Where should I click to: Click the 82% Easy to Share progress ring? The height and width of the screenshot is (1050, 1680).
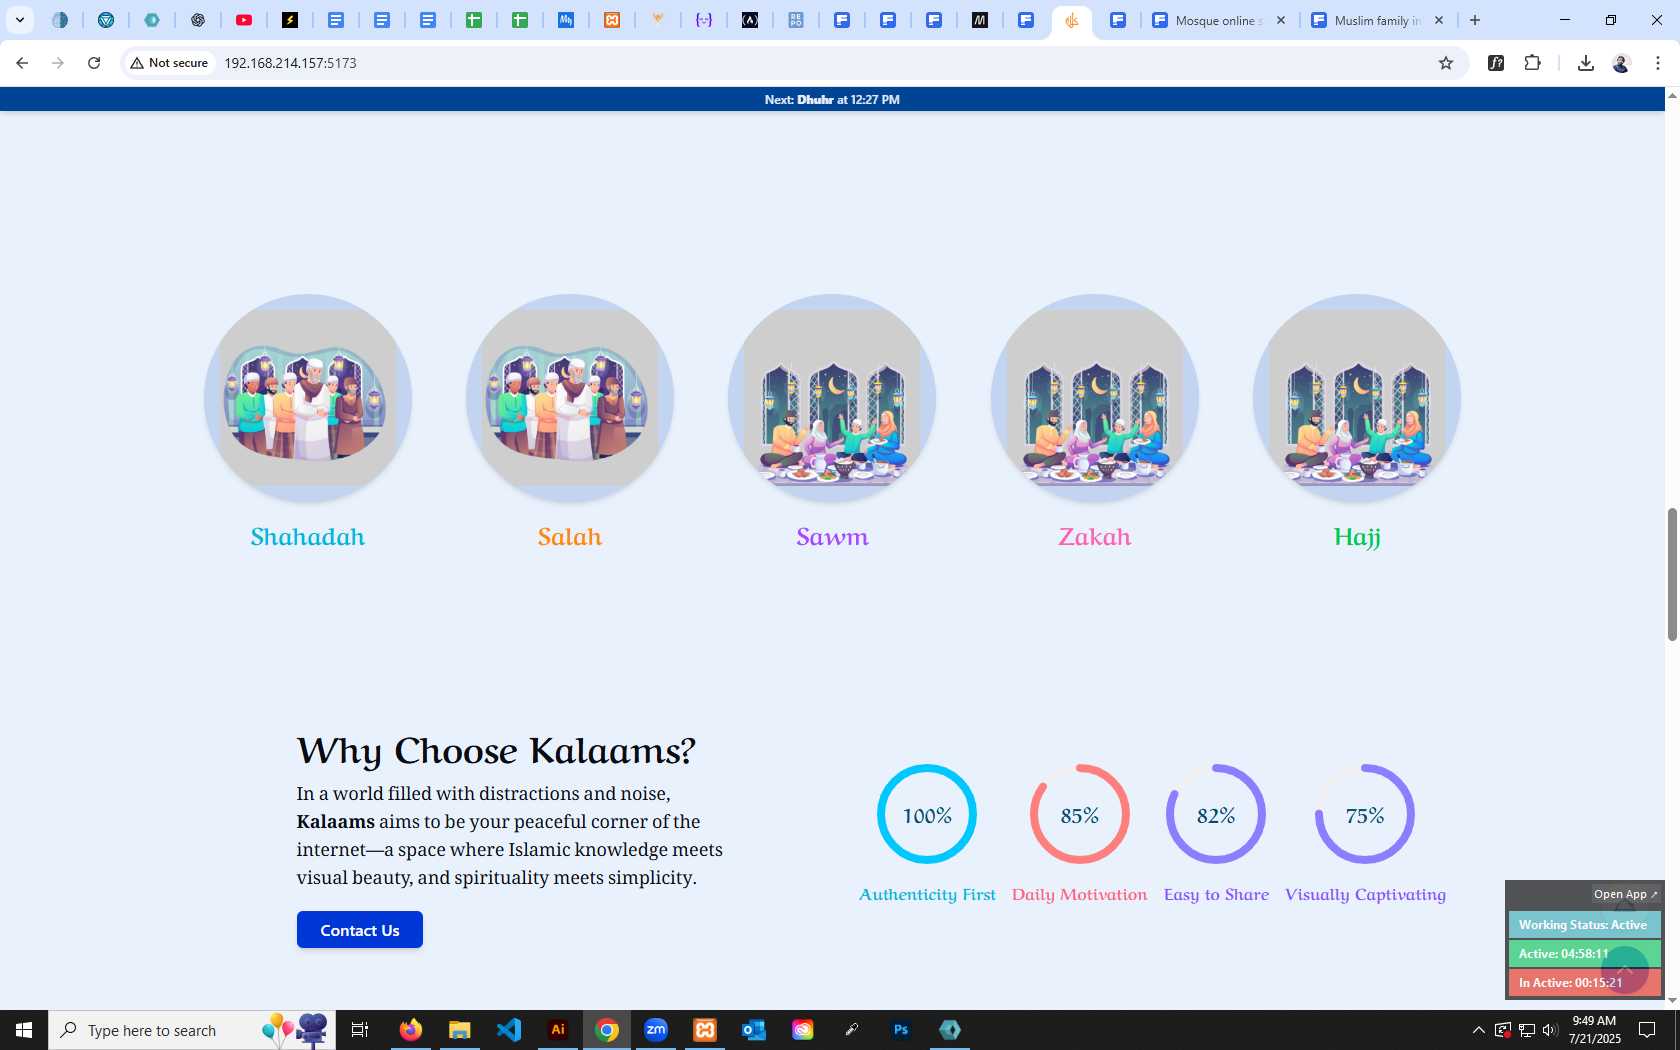tap(1216, 814)
